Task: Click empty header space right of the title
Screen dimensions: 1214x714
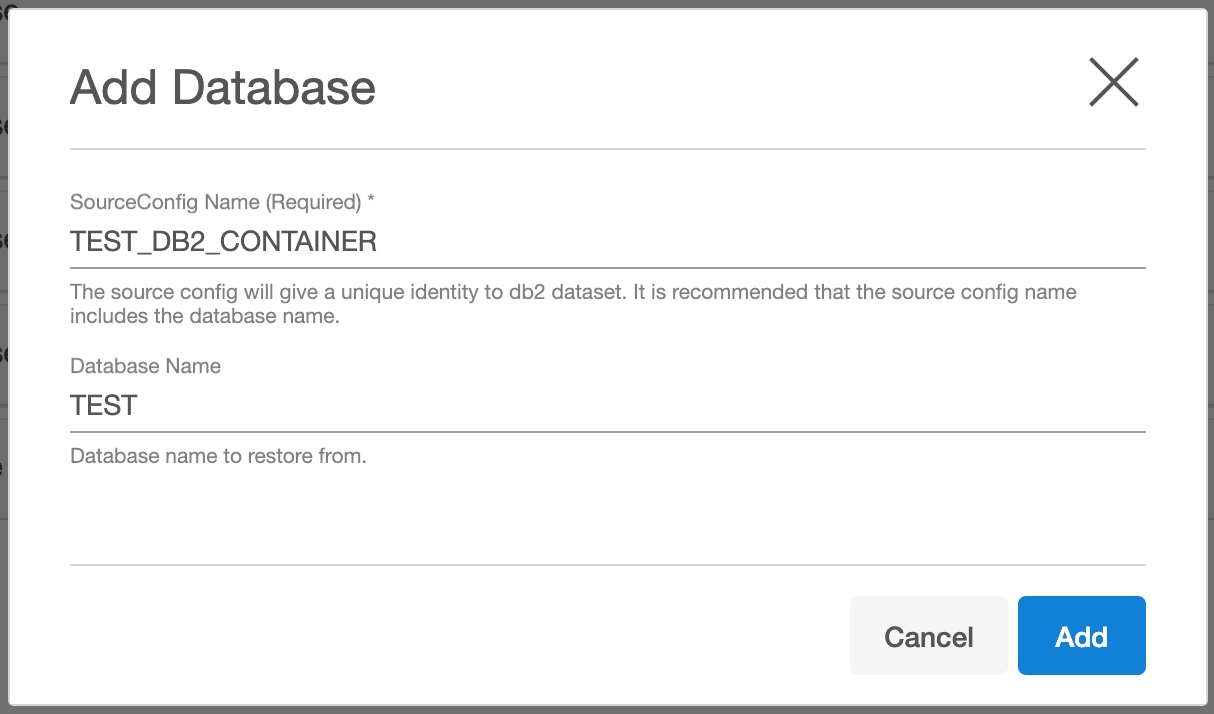Action: 730,88
